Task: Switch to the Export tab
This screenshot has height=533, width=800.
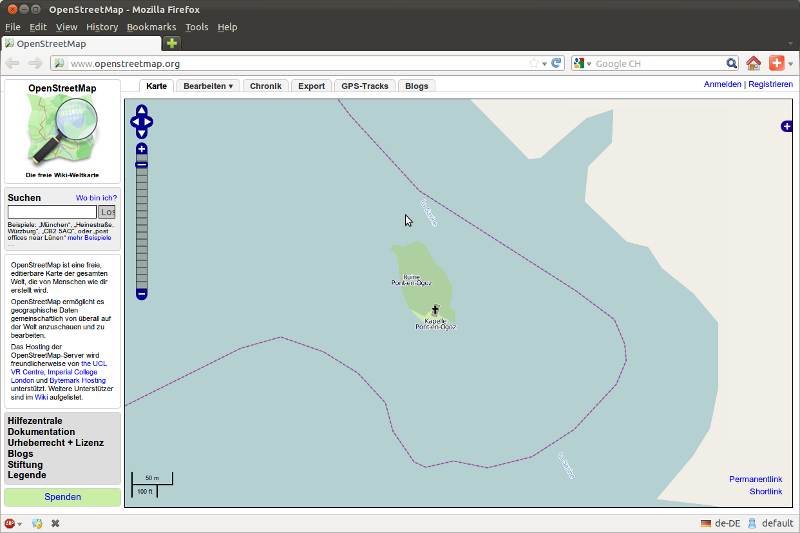Action: pos(311,86)
